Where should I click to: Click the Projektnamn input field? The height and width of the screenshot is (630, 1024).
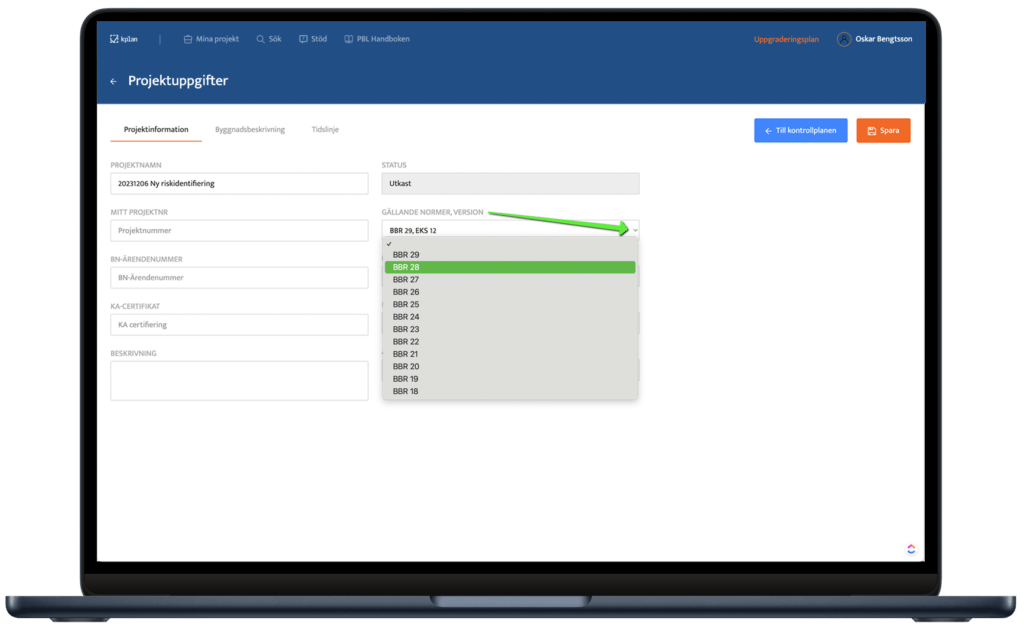tap(239, 184)
